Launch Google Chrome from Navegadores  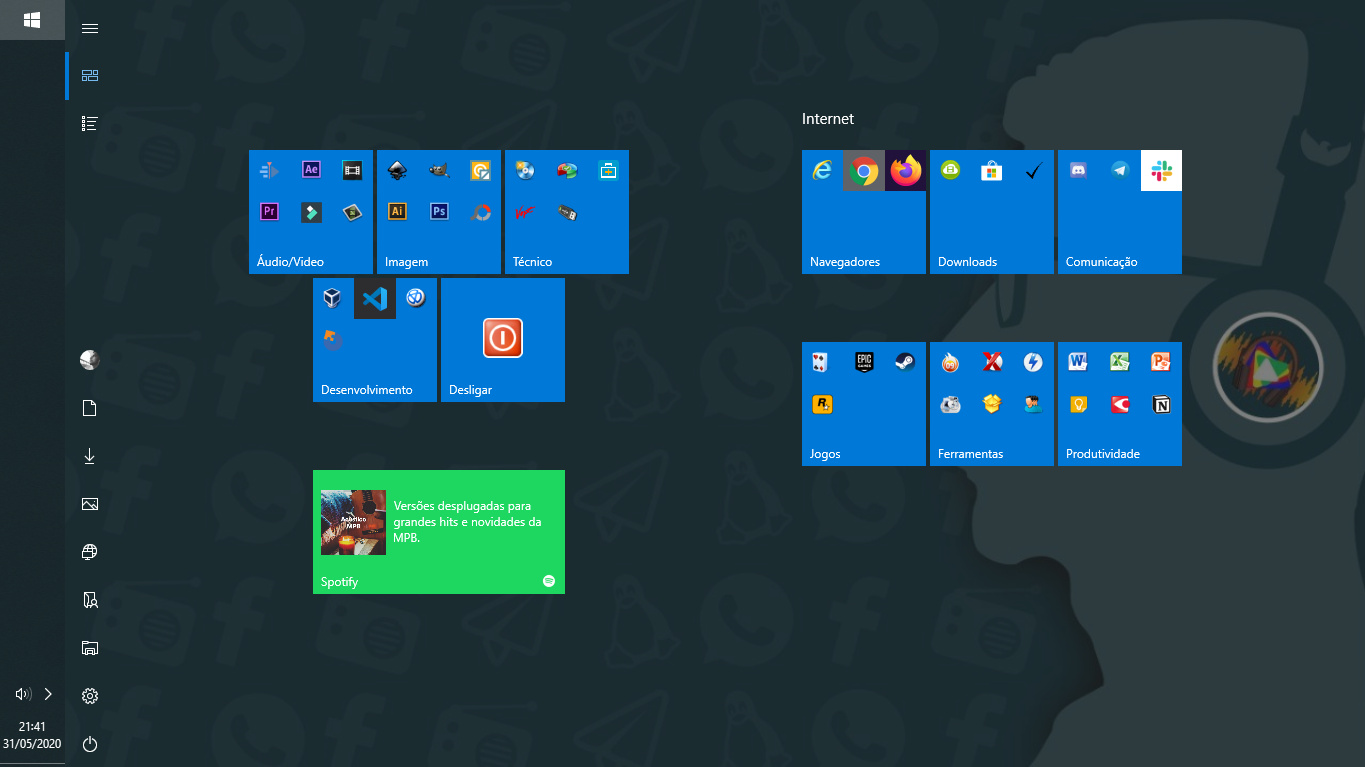[x=864, y=171]
